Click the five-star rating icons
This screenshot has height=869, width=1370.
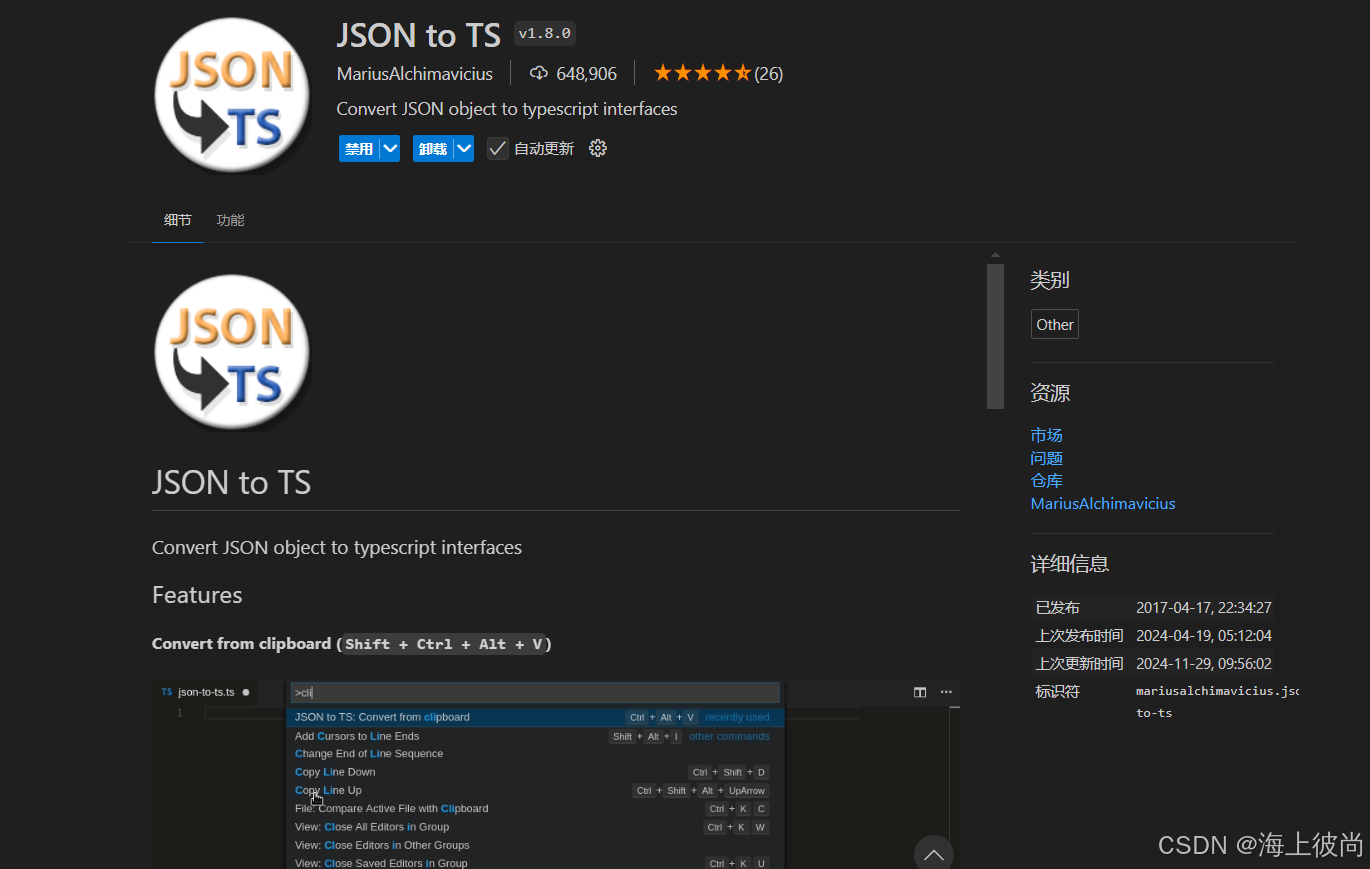(701, 73)
